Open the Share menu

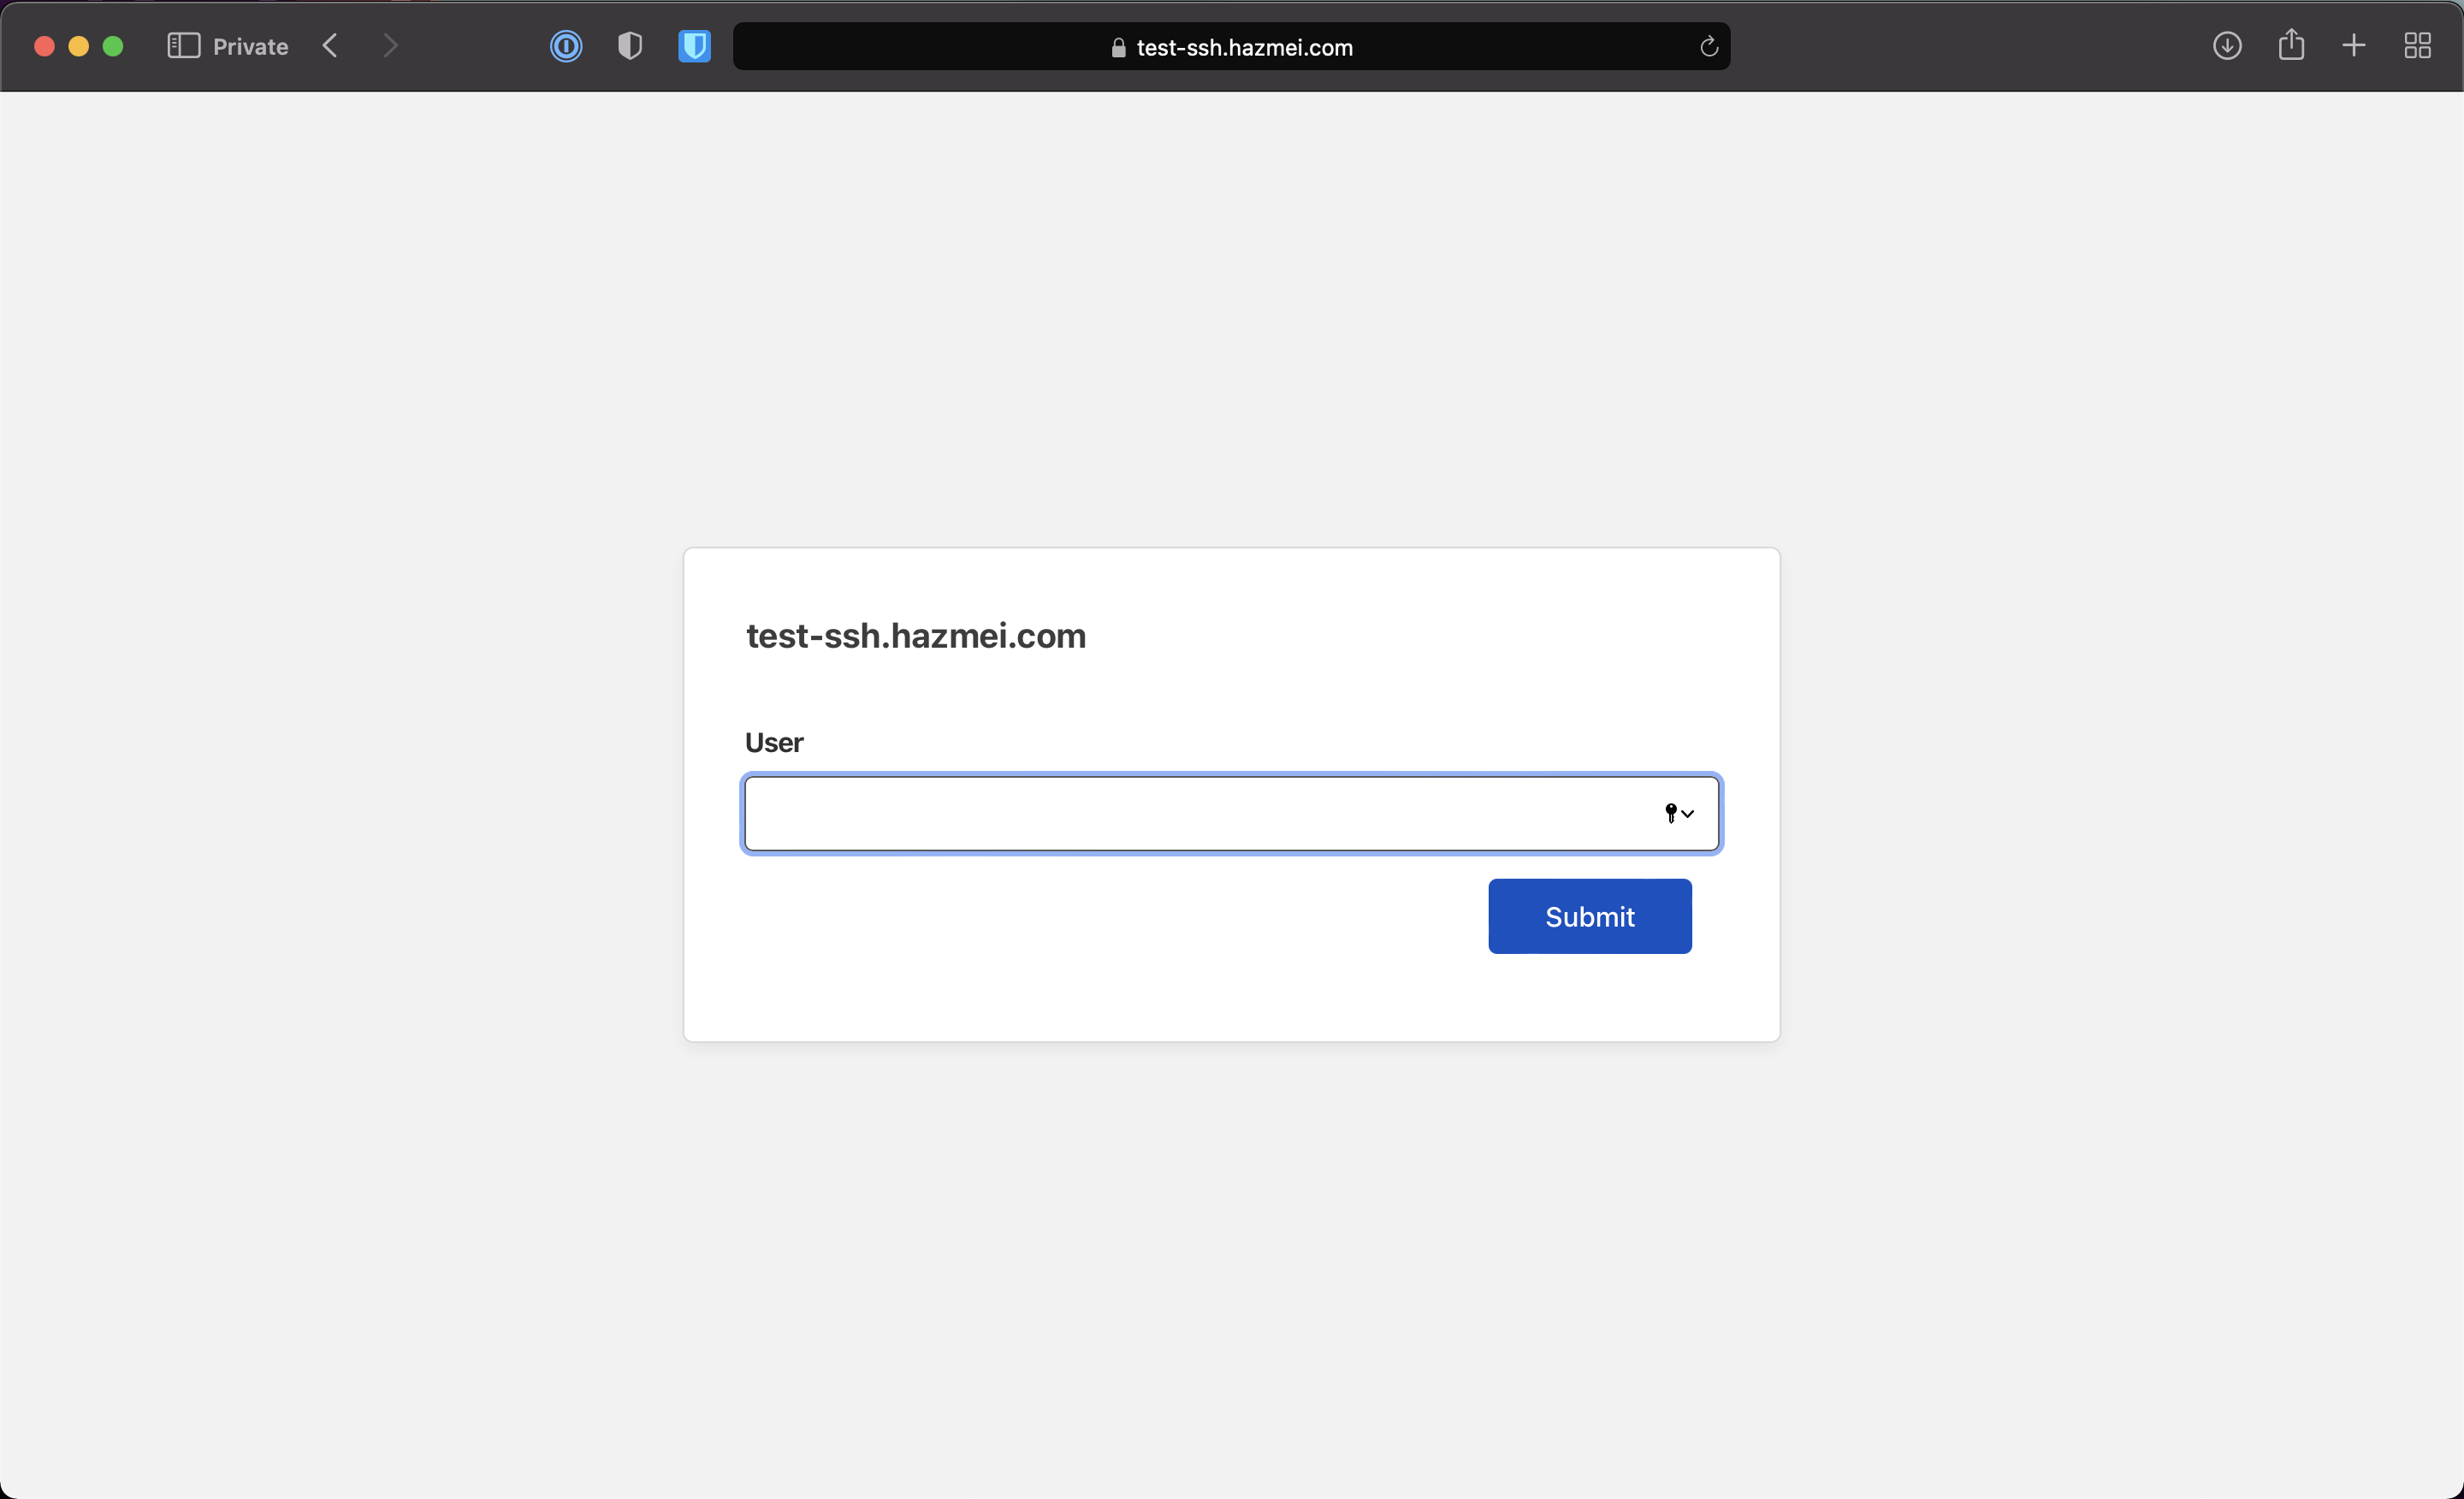tap(2291, 45)
